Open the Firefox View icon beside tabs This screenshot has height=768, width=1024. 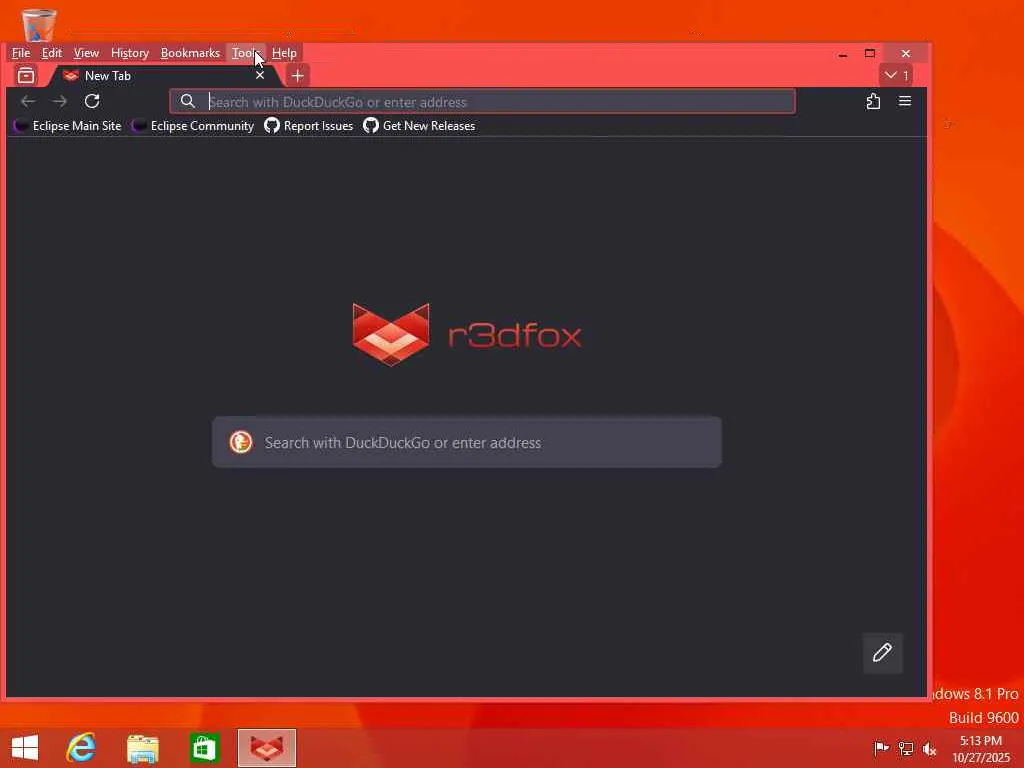[x=26, y=76]
